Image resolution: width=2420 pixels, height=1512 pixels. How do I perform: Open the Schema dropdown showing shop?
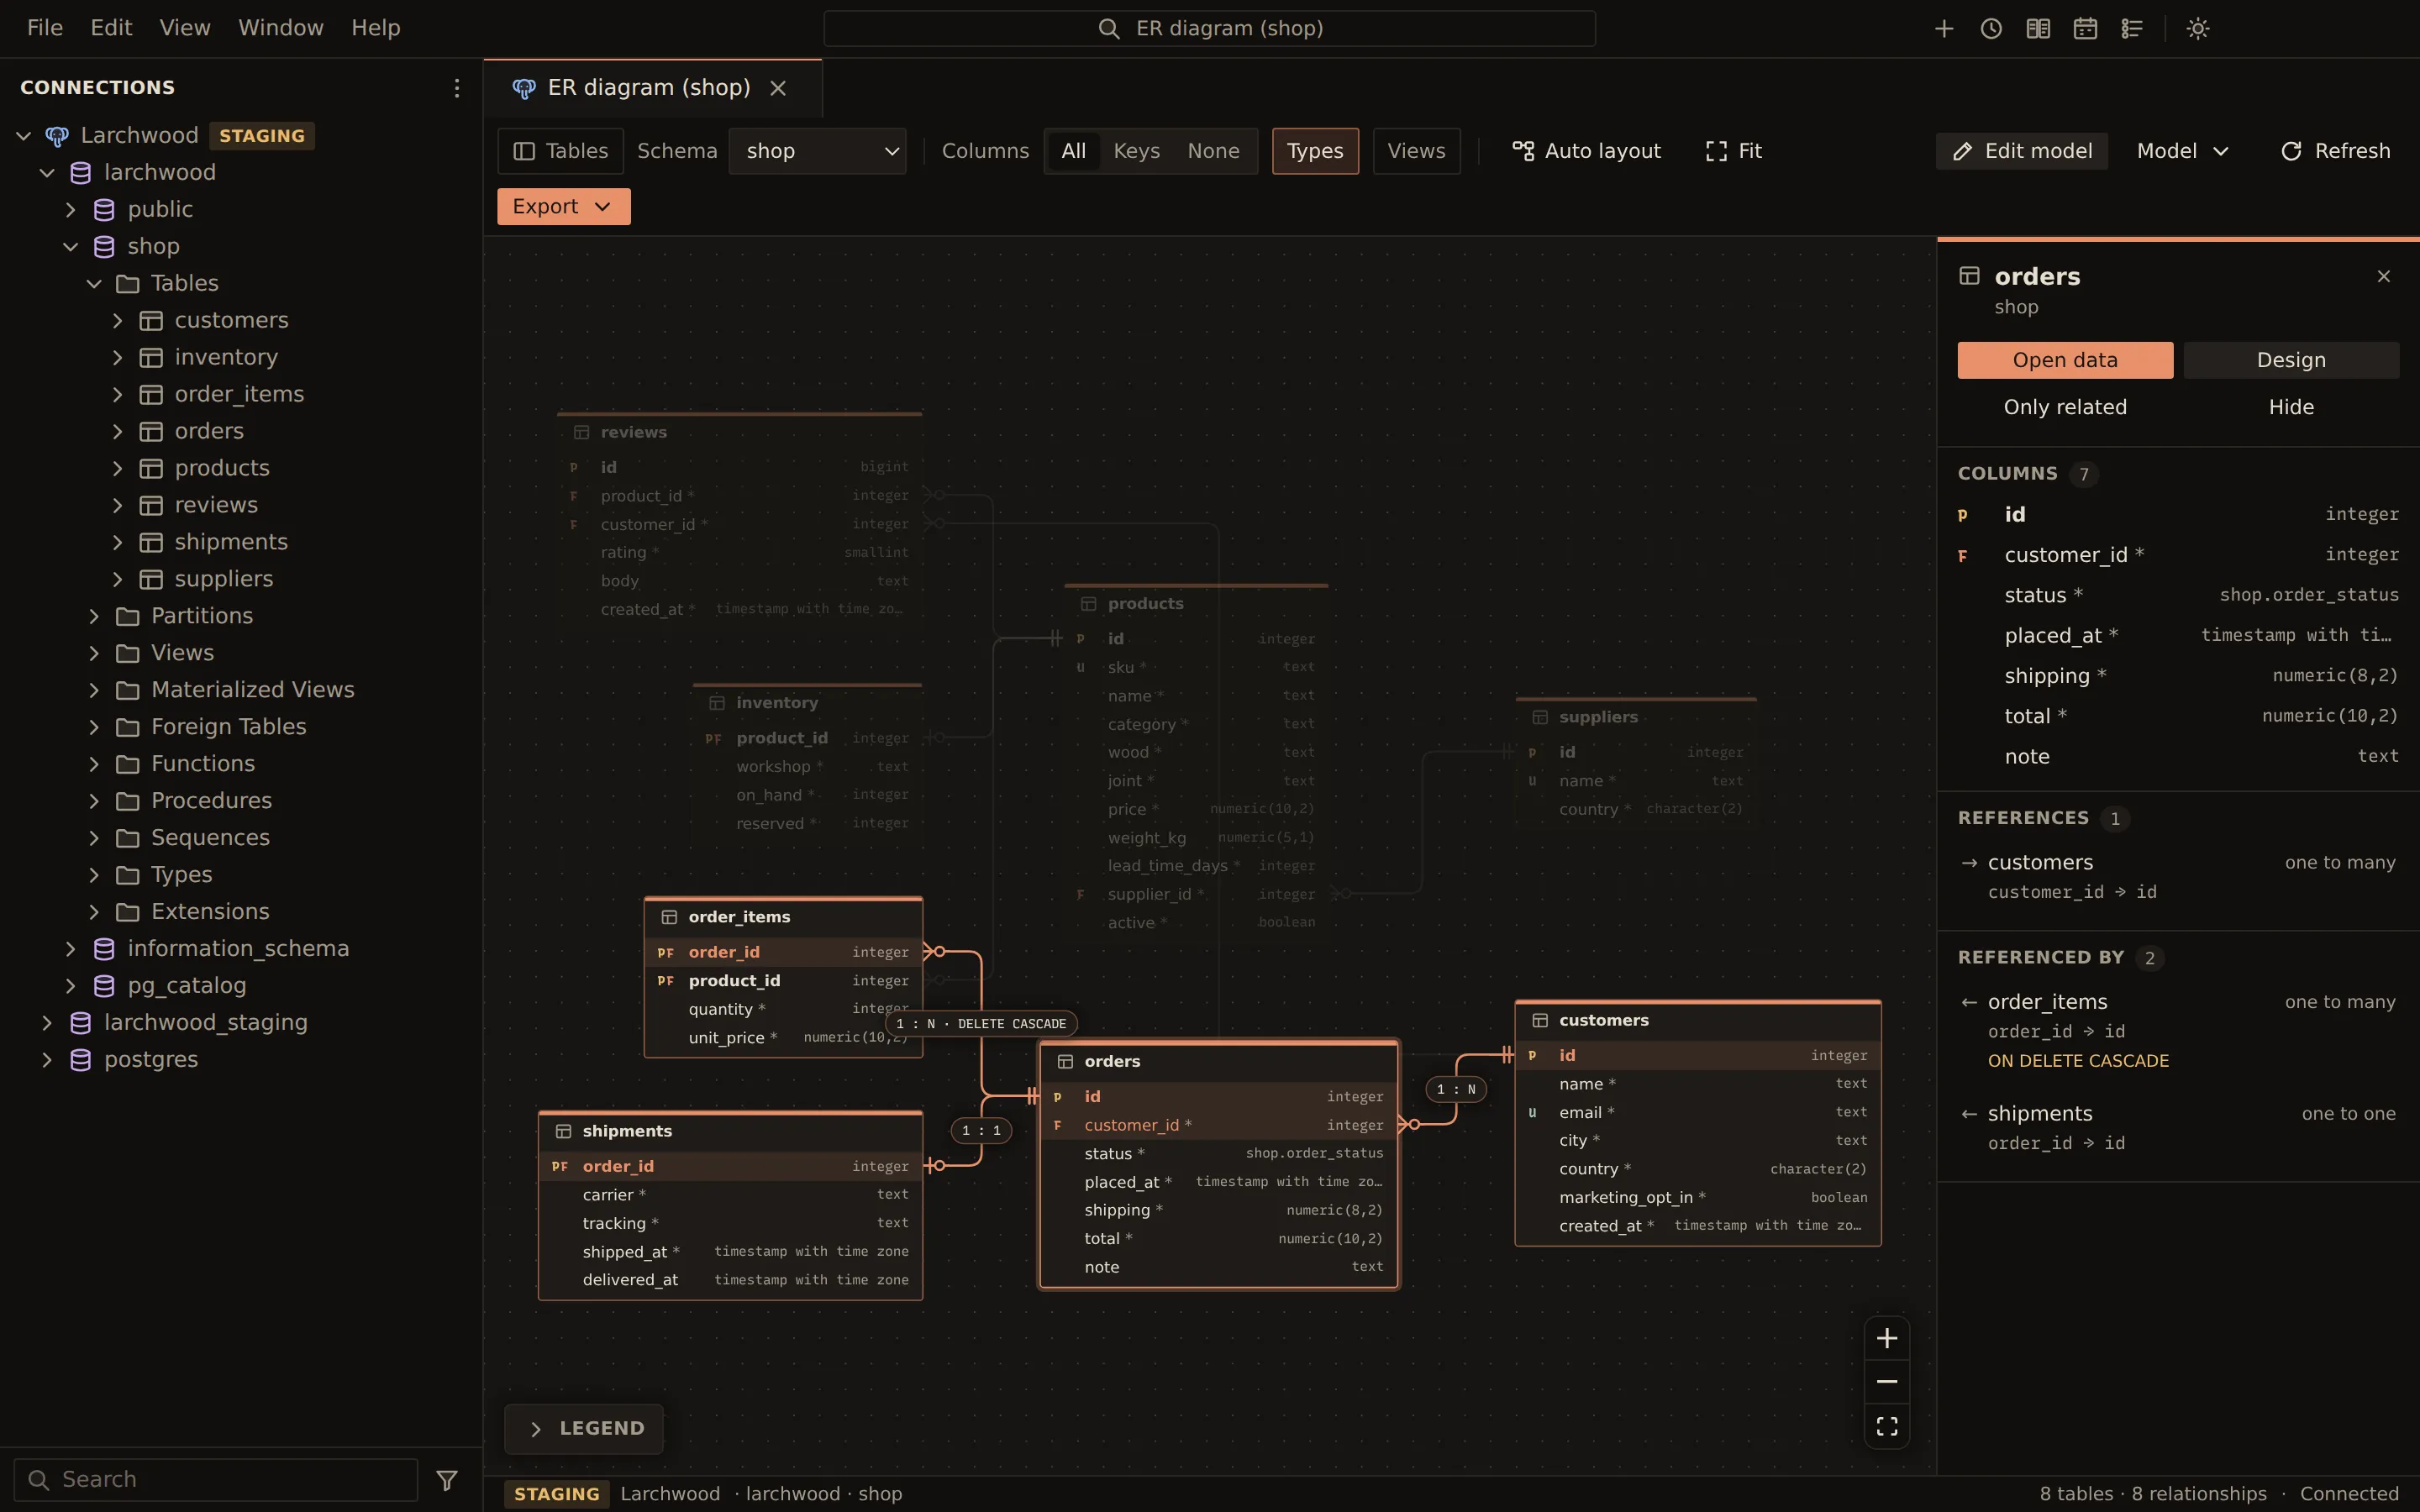point(817,151)
